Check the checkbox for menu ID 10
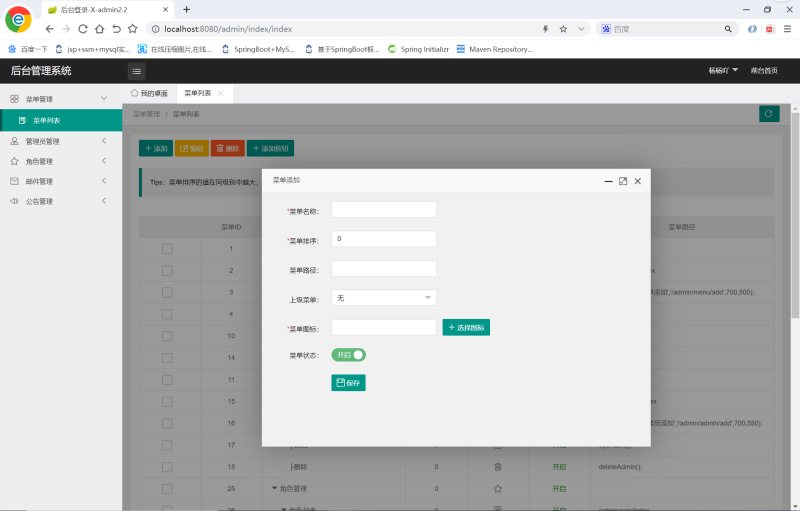800x511 pixels. click(167, 336)
